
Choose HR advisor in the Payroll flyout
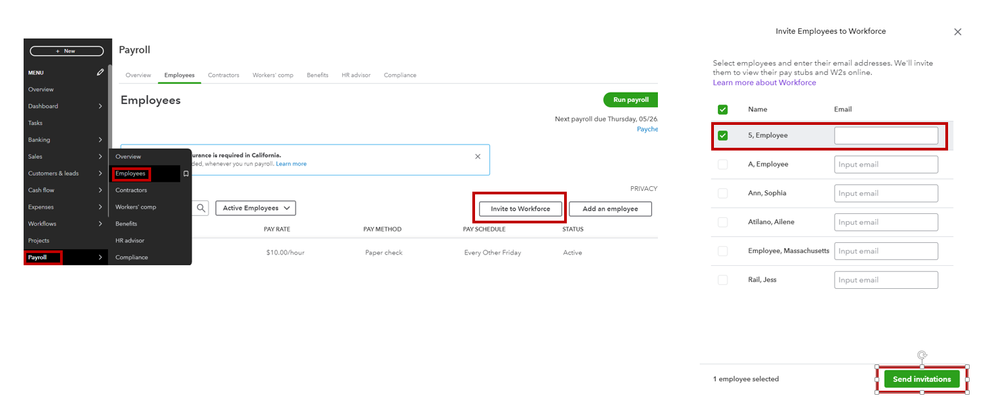130,240
